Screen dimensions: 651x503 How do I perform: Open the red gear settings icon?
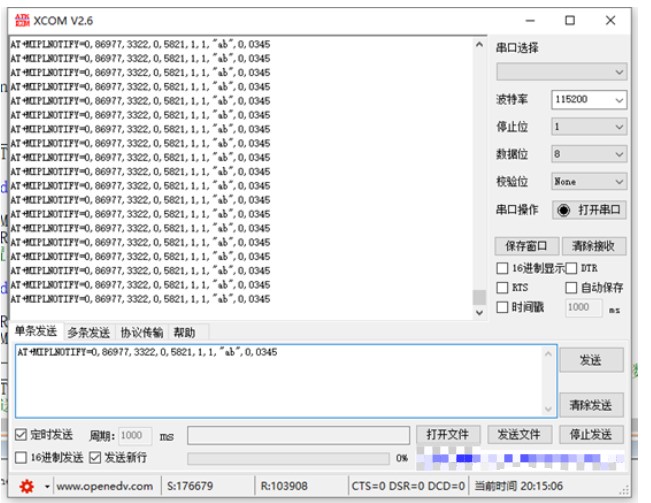pyautogui.click(x=27, y=486)
